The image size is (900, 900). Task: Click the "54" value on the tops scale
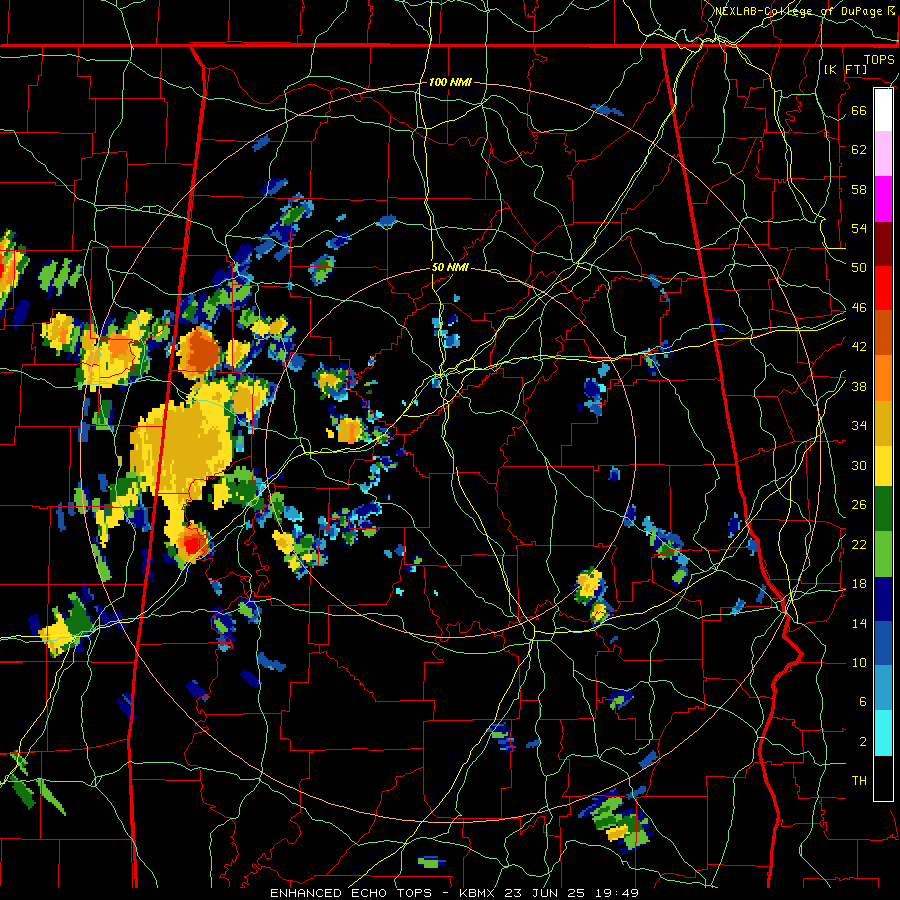[859, 228]
